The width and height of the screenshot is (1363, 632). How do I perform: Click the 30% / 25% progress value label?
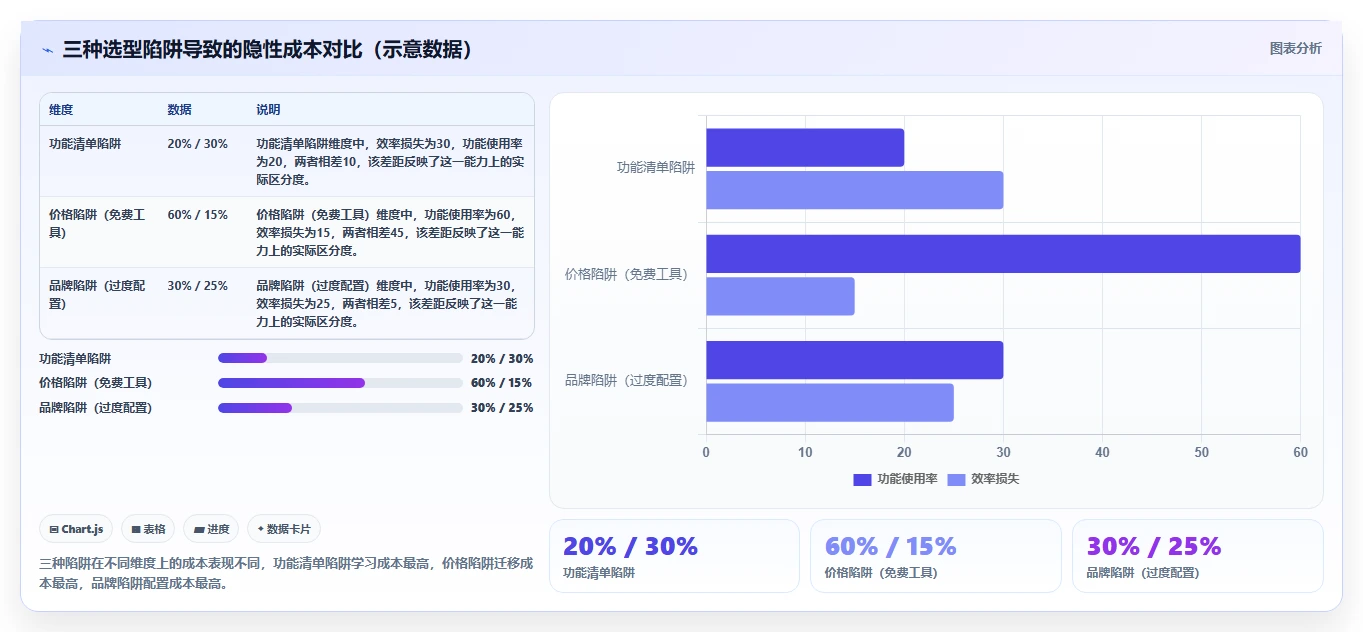click(x=502, y=408)
